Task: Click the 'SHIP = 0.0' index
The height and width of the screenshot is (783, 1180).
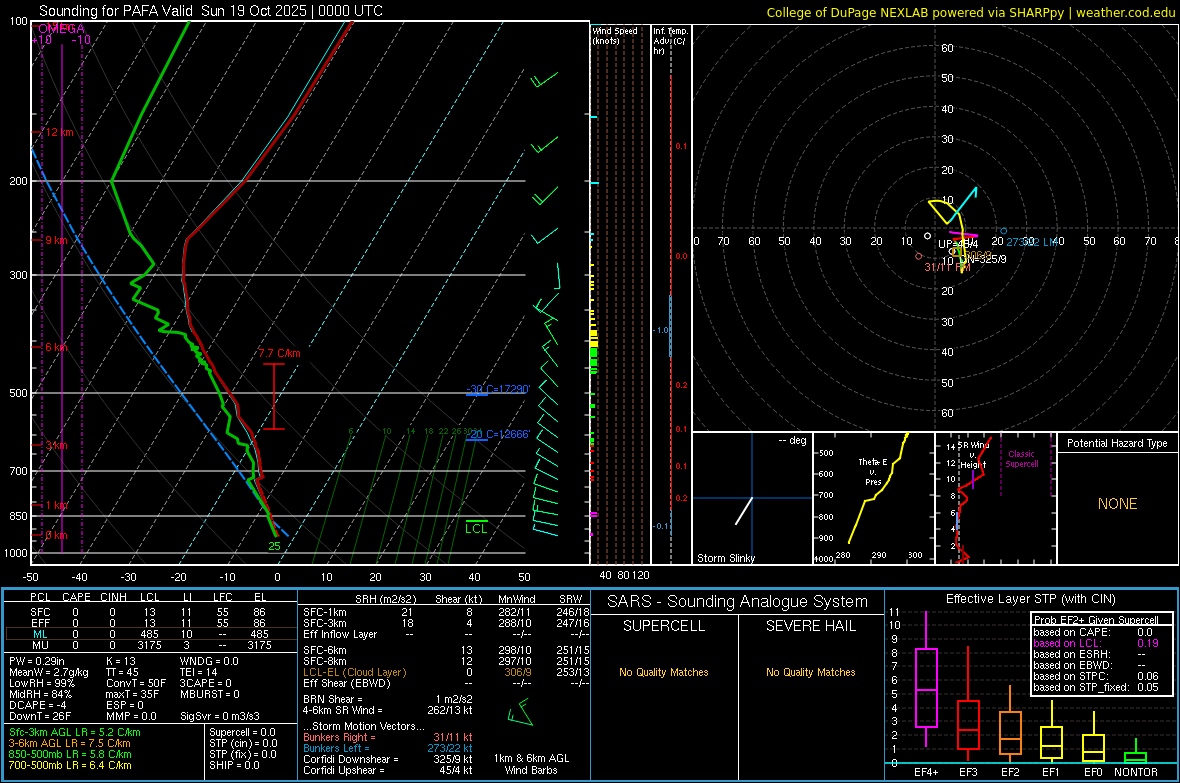Action: tap(233, 766)
